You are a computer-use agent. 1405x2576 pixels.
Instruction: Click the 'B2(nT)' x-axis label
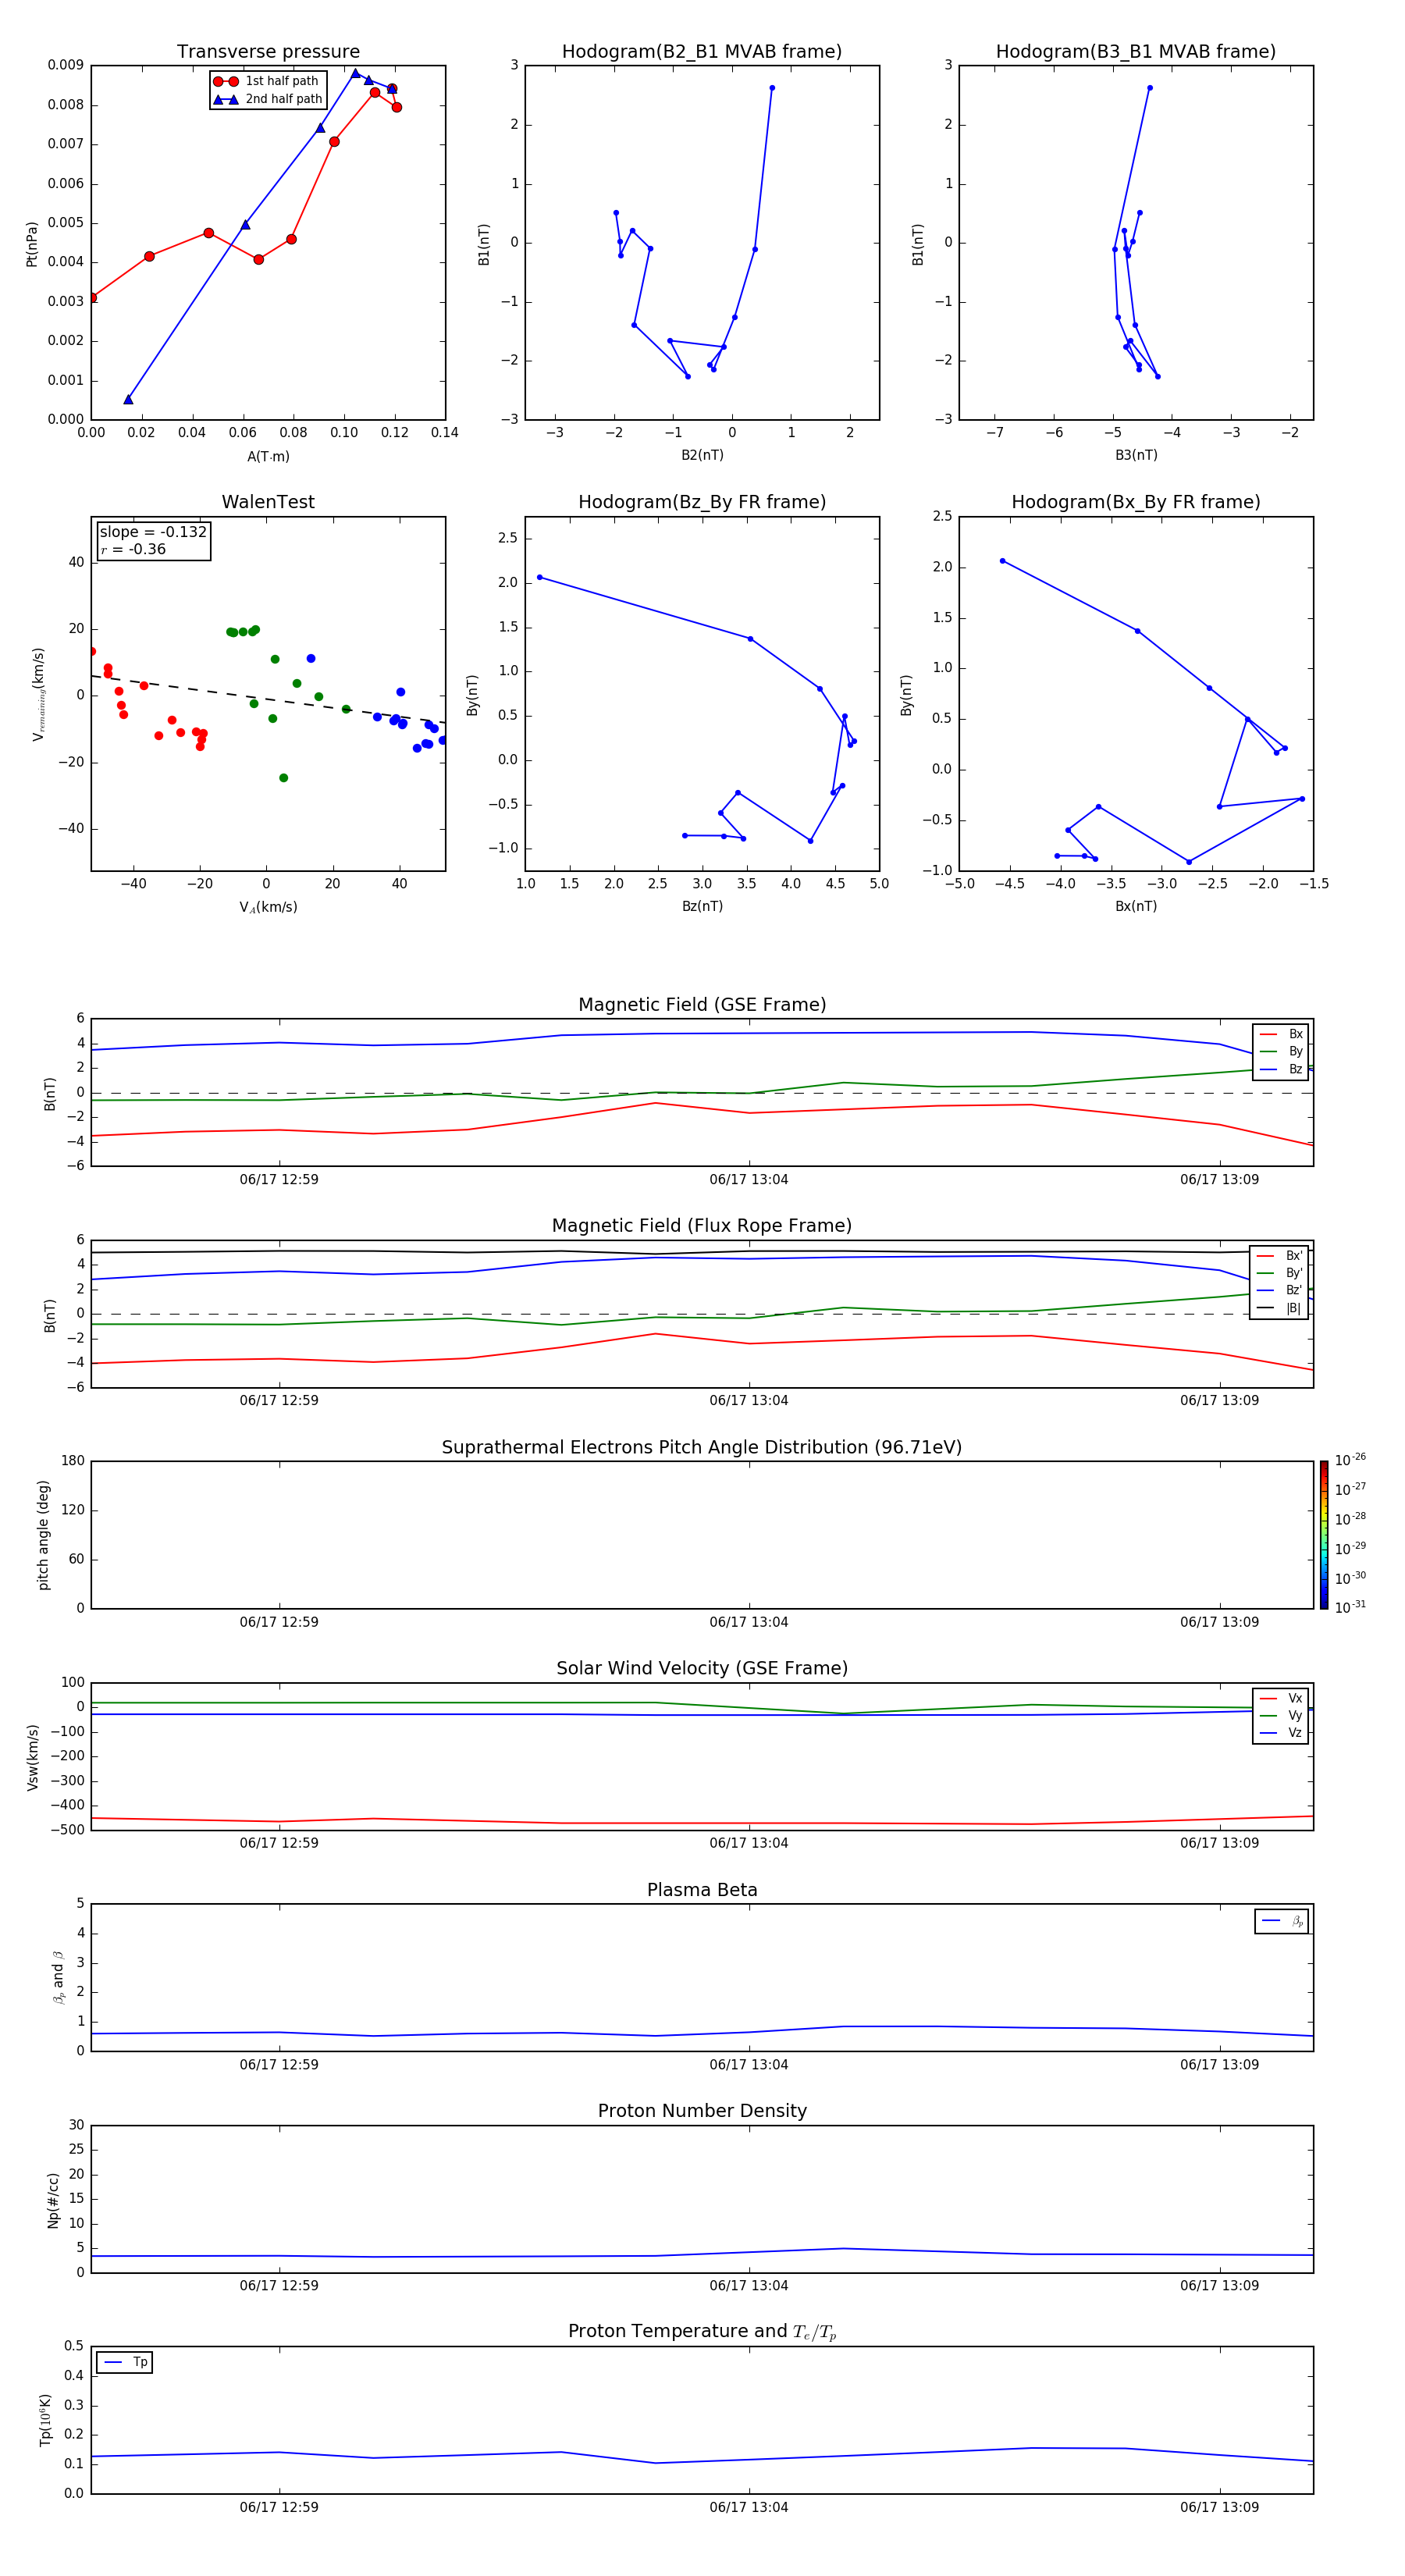702,455
